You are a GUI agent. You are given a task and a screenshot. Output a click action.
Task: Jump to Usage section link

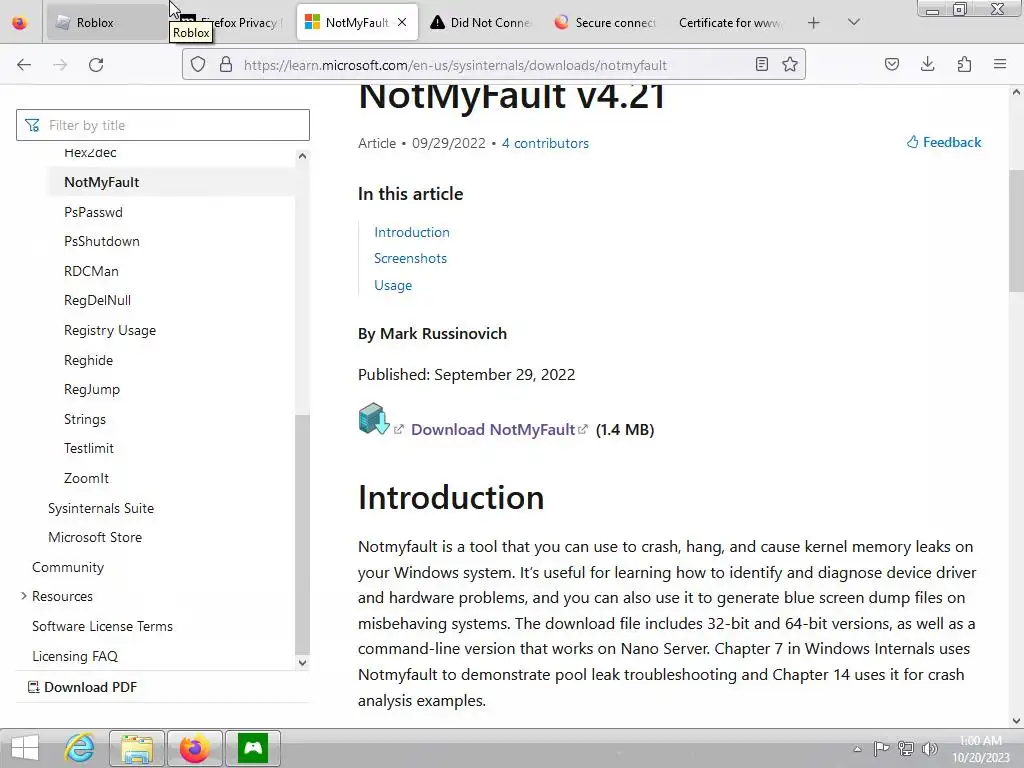point(393,285)
